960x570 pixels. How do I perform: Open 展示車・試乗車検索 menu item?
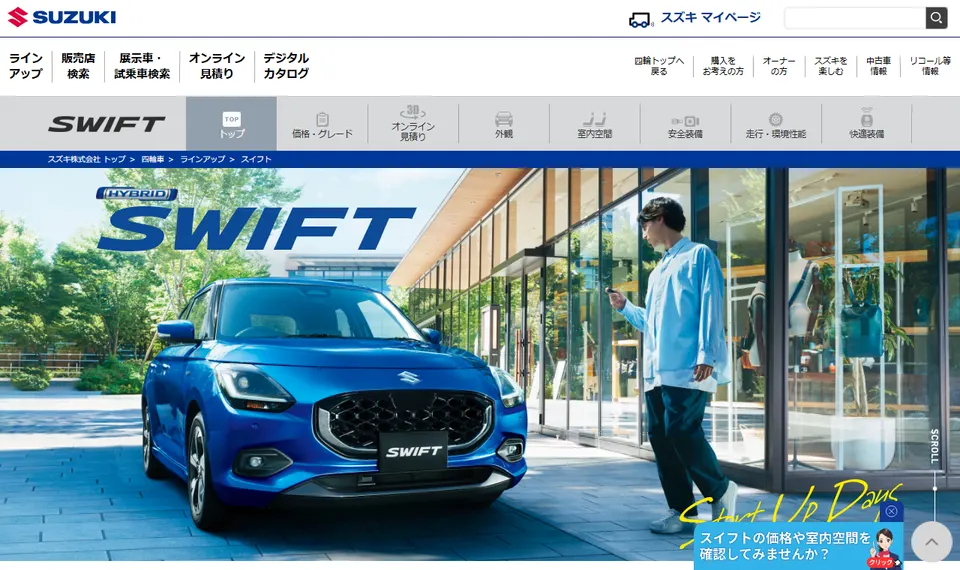coord(142,66)
